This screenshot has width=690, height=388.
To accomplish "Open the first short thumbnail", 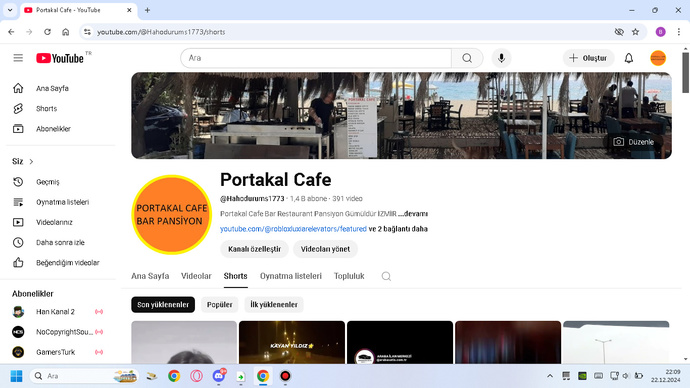I will (184, 342).
